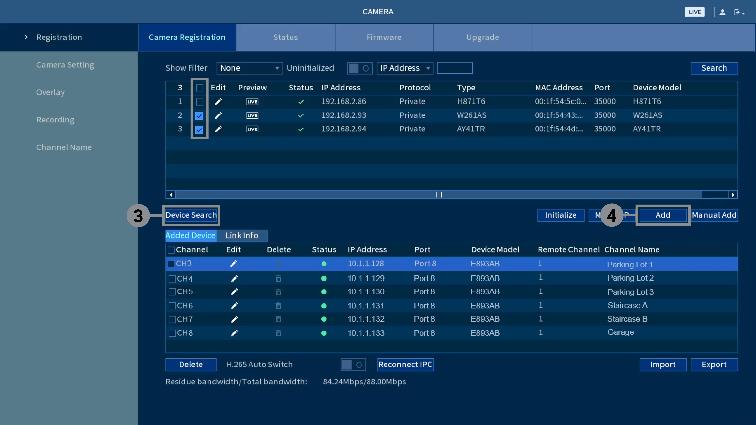The height and width of the screenshot is (425, 756).
Task: Click the search text input field
Action: pyautogui.click(x=454, y=68)
